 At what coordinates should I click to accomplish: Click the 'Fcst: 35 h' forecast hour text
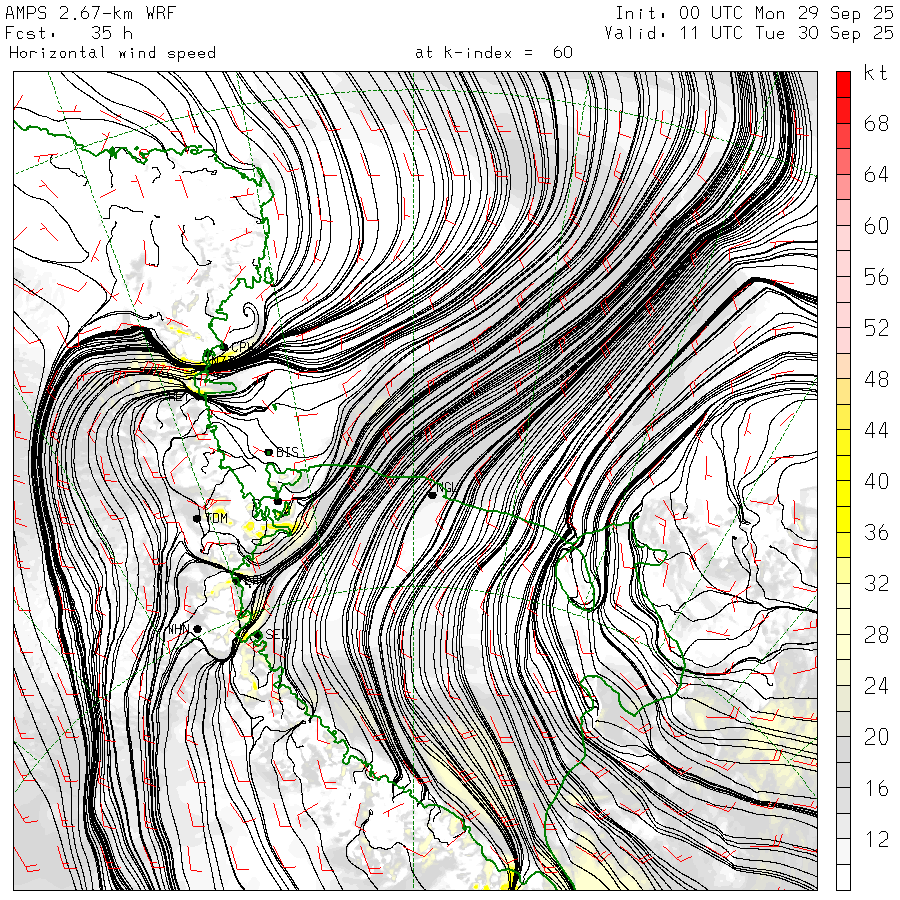(69, 33)
